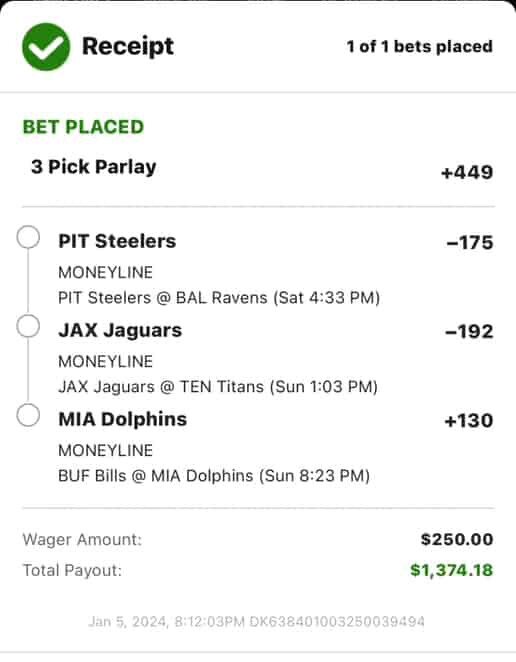This screenshot has height=662, width=516.
Task: Click the $1,374.18 total payout value
Action: (x=452, y=570)
